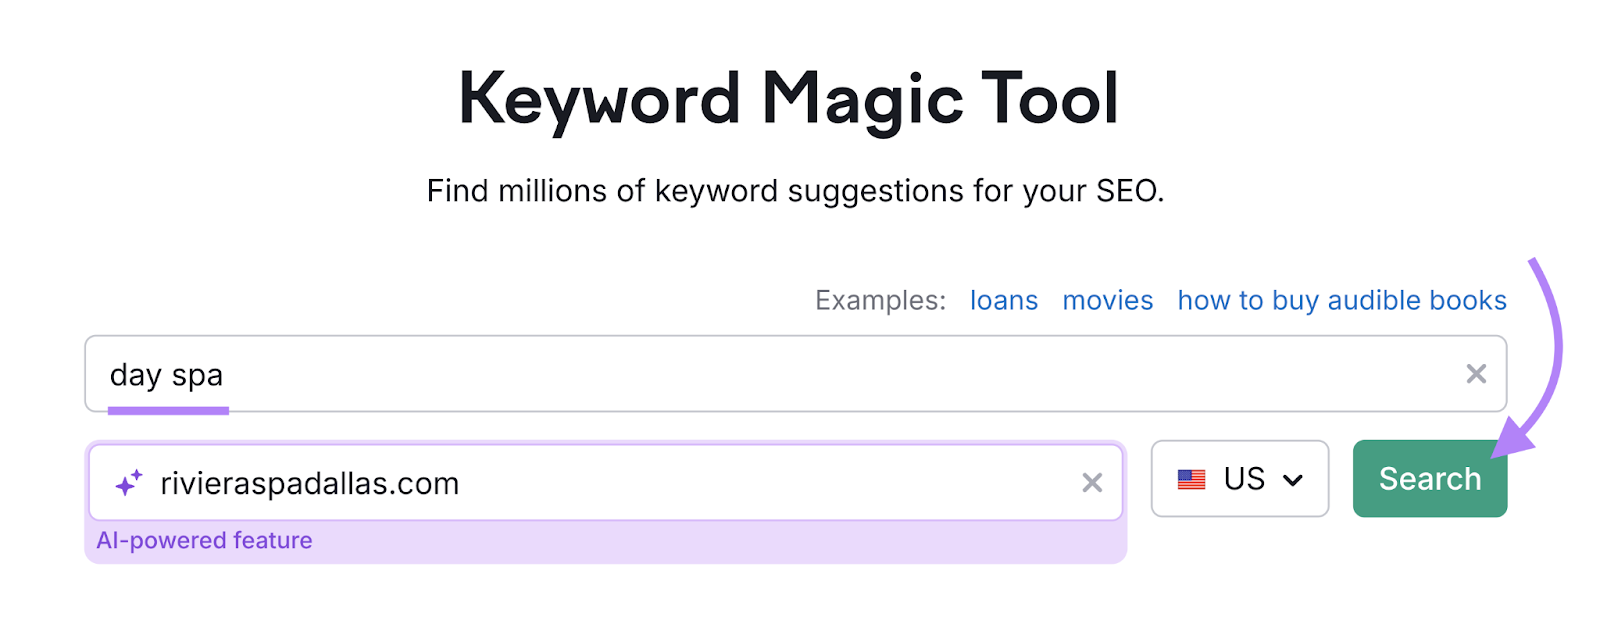Open the loans example keyword
Screen dimensions: 1600x624
pyautogui.click(x=1003, y=300)
